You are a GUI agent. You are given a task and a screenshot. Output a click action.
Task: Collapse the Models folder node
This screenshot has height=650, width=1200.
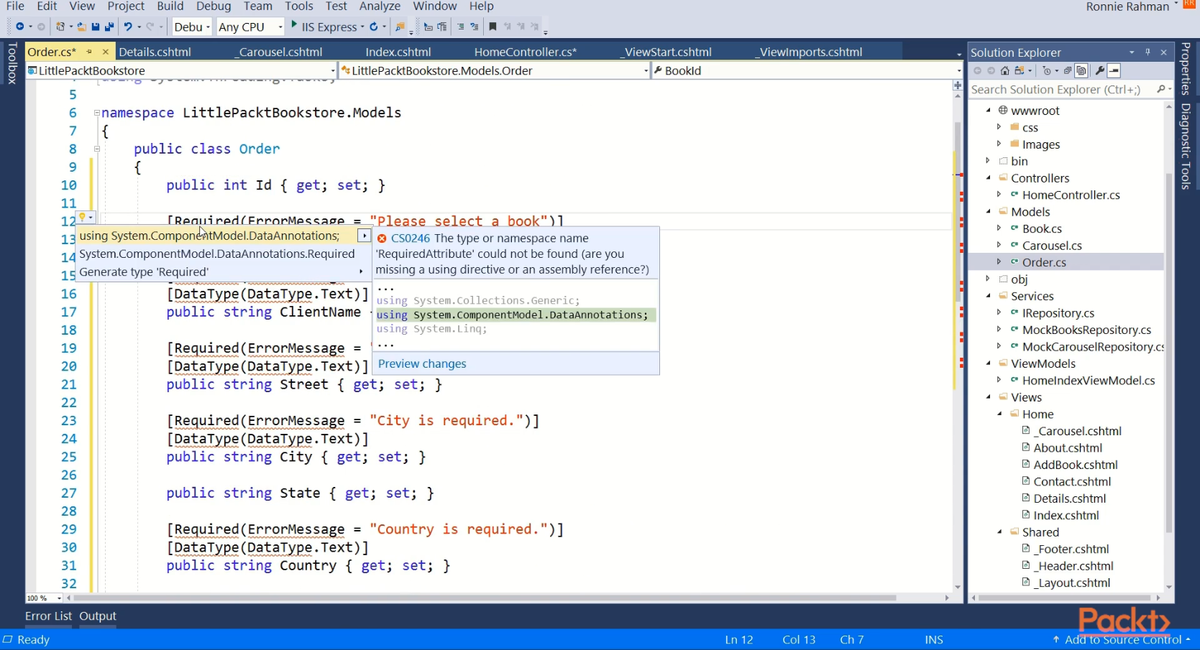[x=988, y=211]
